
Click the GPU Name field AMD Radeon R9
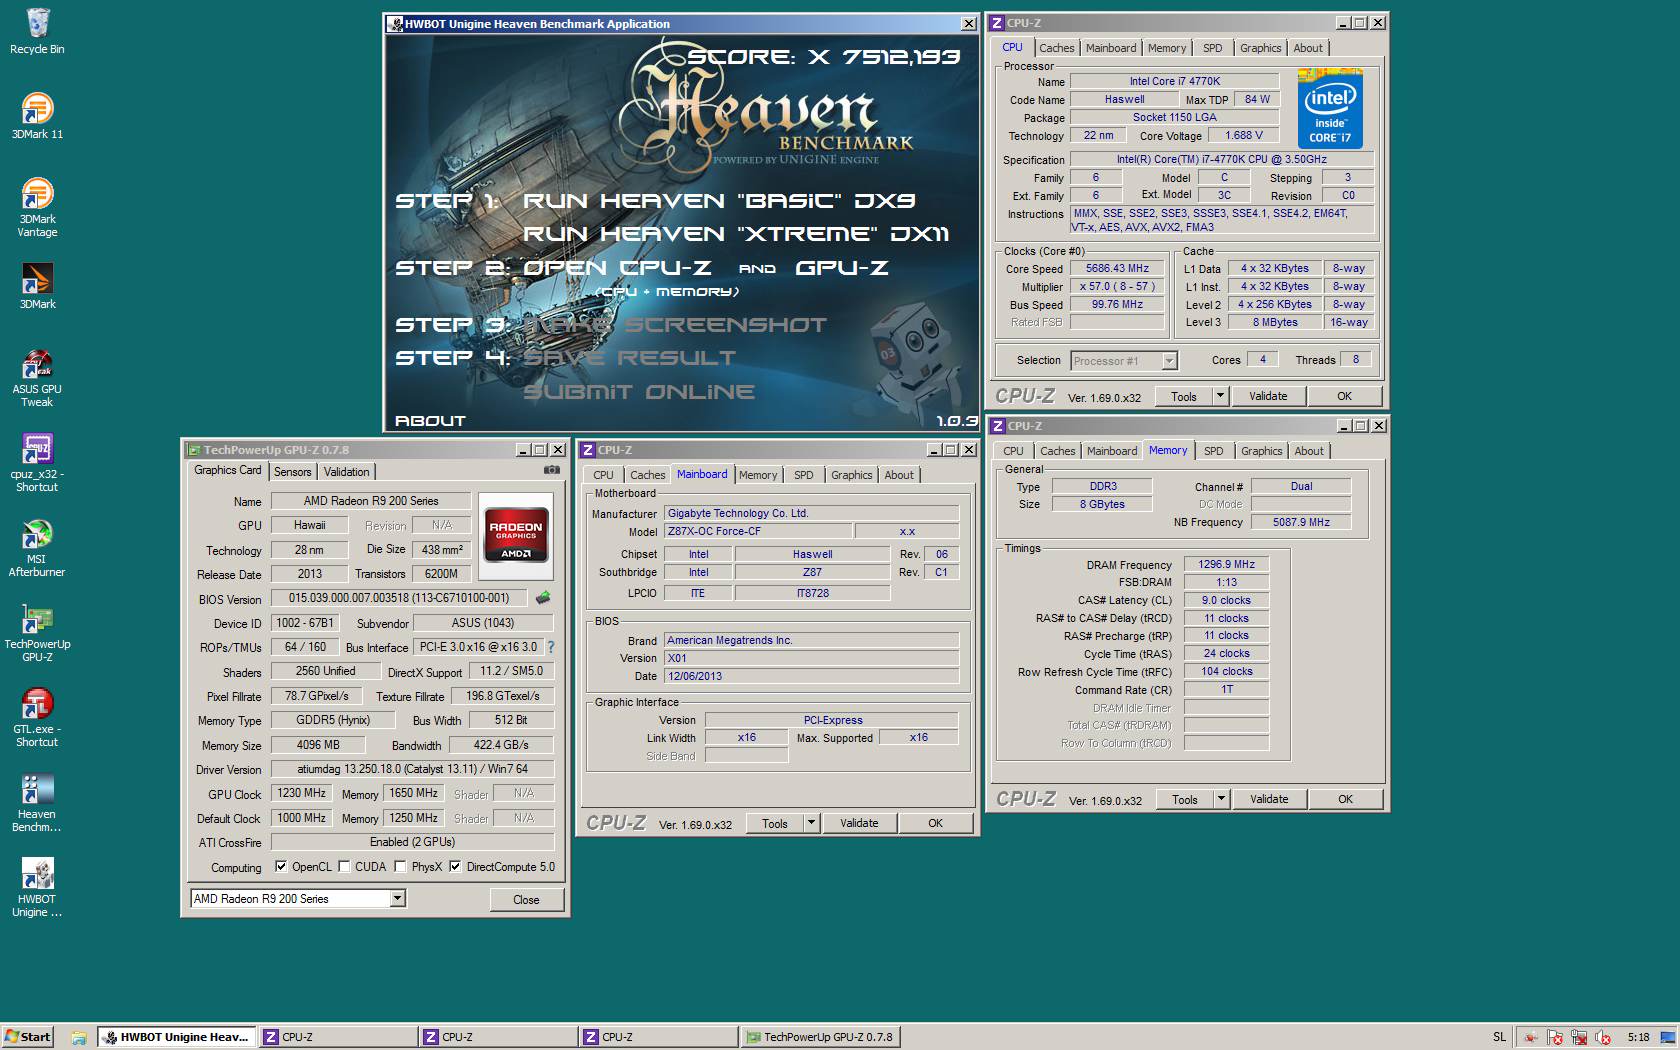coord(371,501)
